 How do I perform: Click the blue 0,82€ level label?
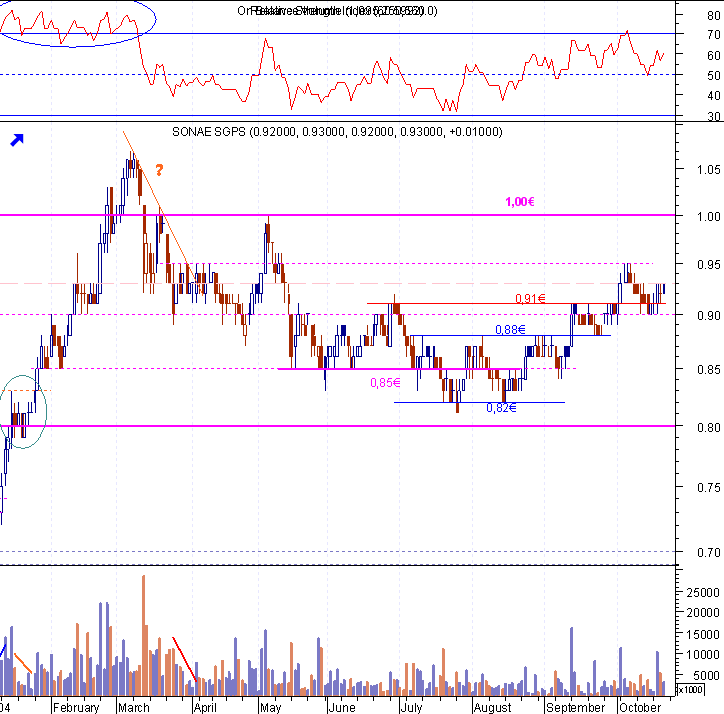point(501,408)
